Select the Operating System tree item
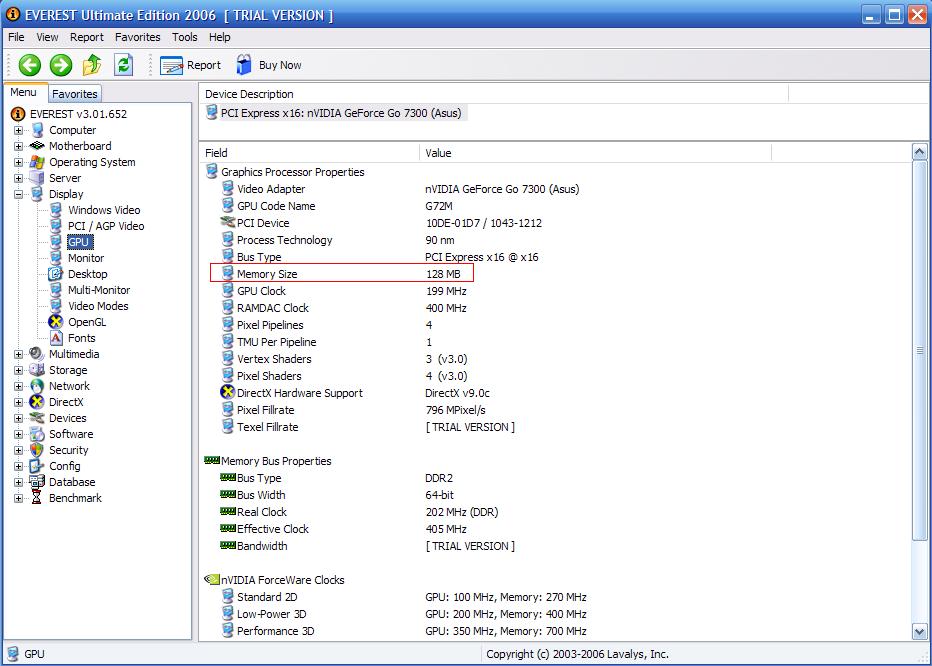Viewport: 932px width, 666px height. click(92, 162)
